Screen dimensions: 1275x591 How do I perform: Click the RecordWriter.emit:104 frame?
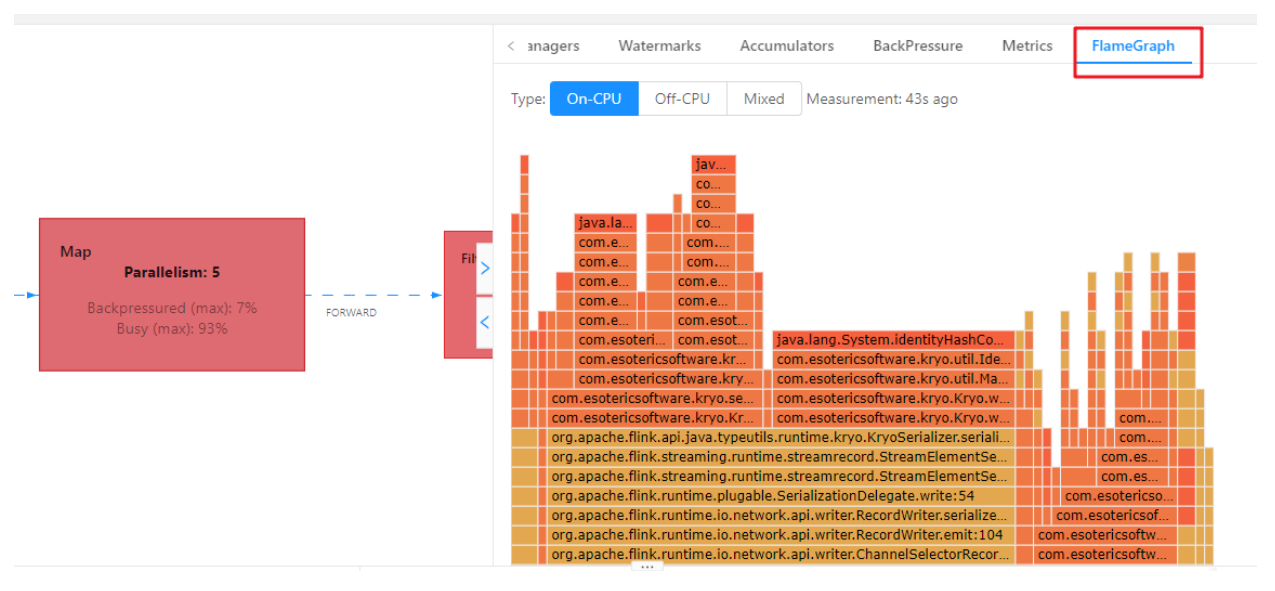point(780,535)
